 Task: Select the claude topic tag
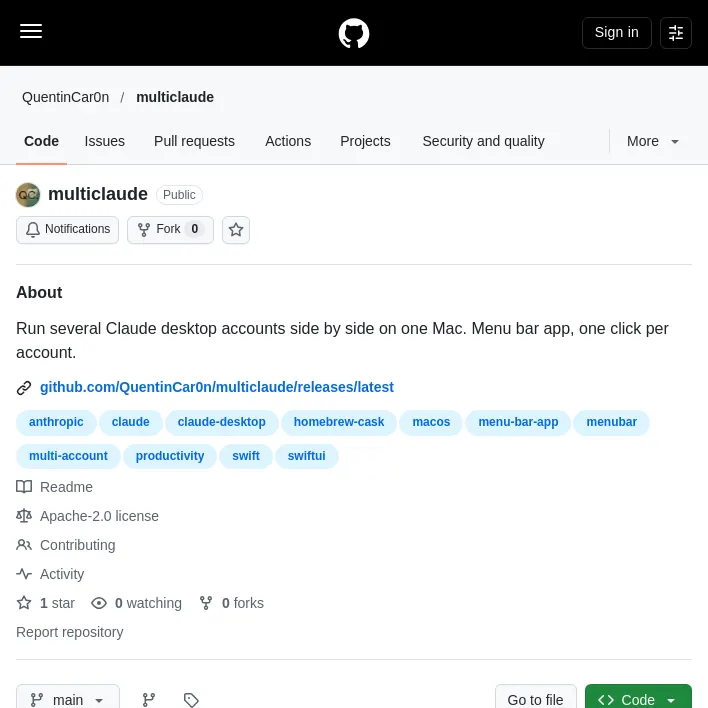pyautogui.click(x=130, y=422)
